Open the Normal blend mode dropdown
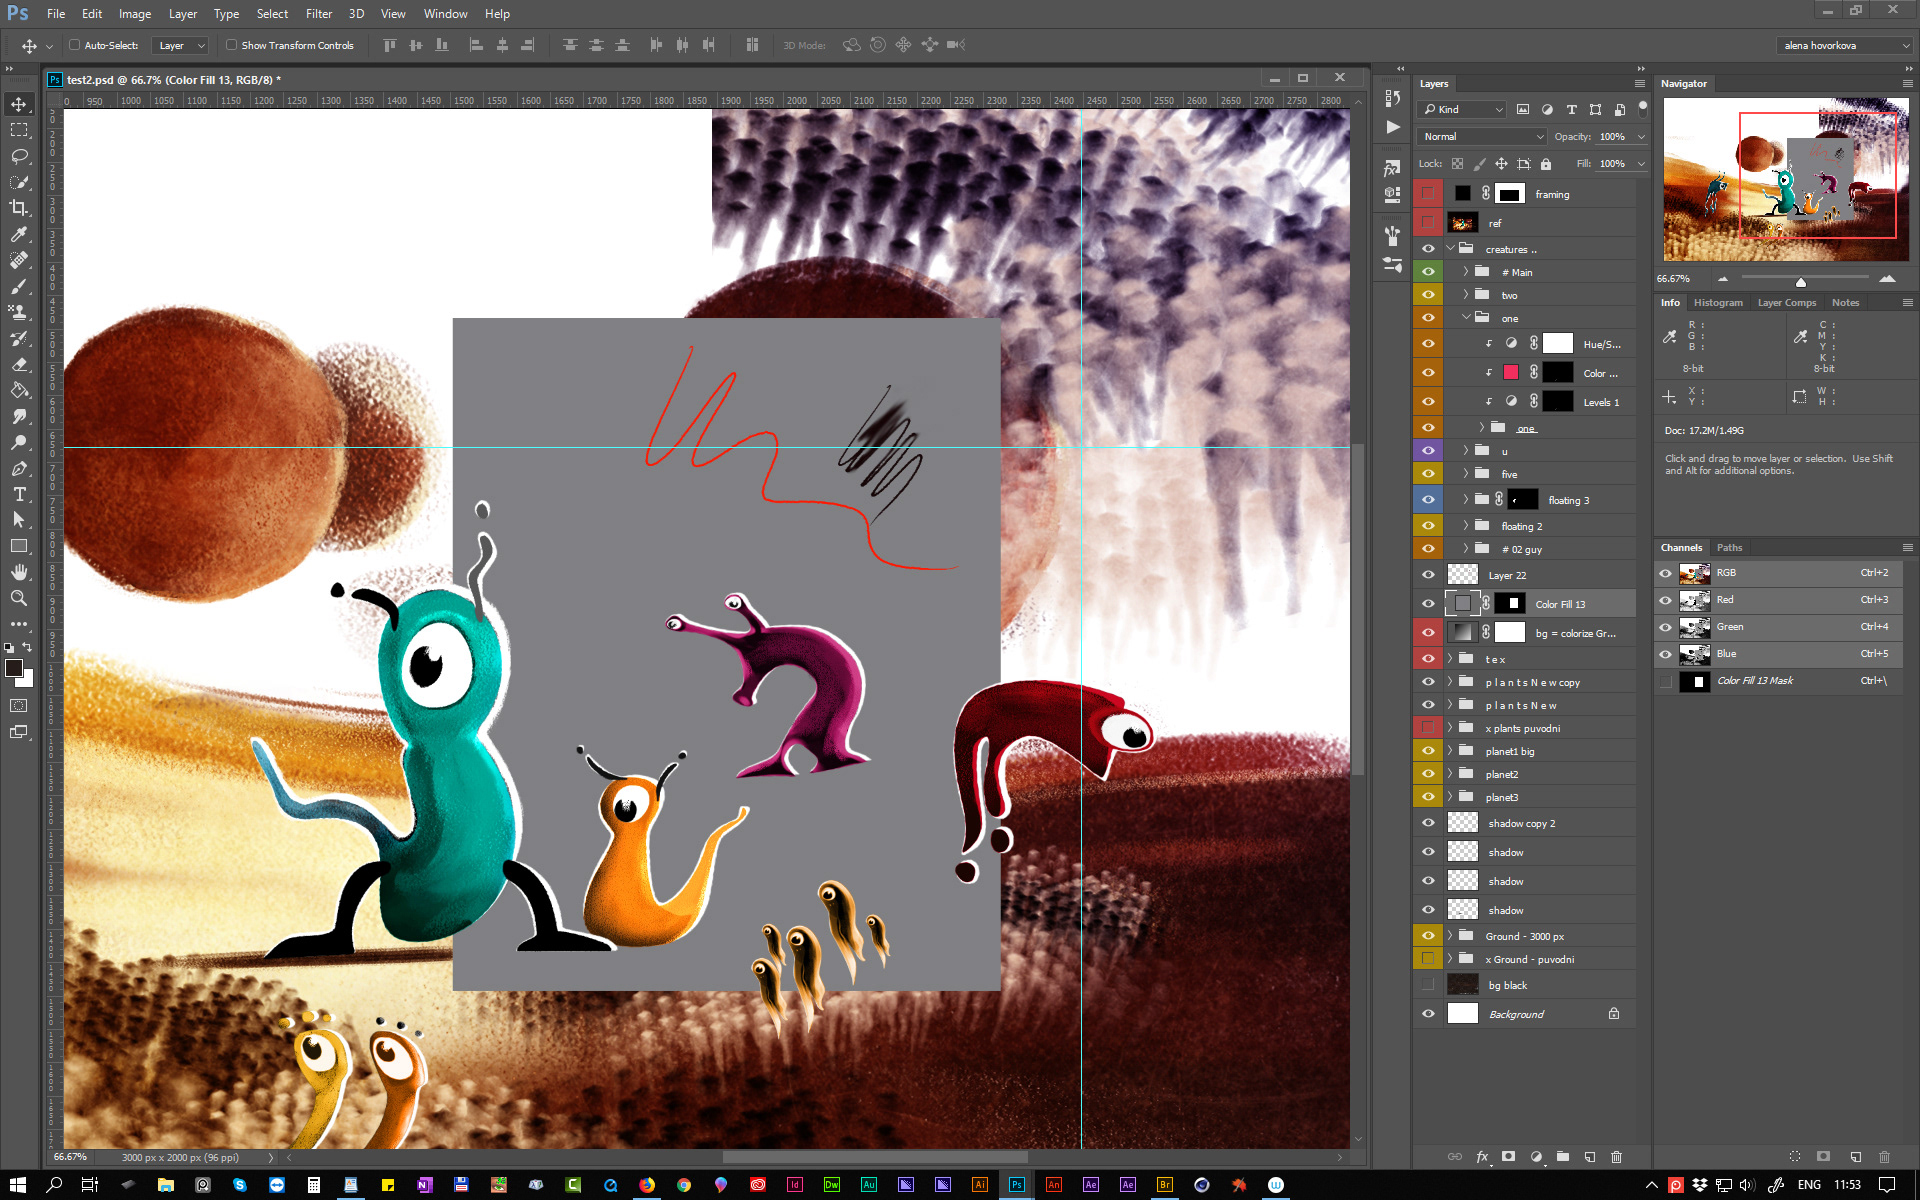This screenshot has height=1200, width=1920. [1482, 136]
